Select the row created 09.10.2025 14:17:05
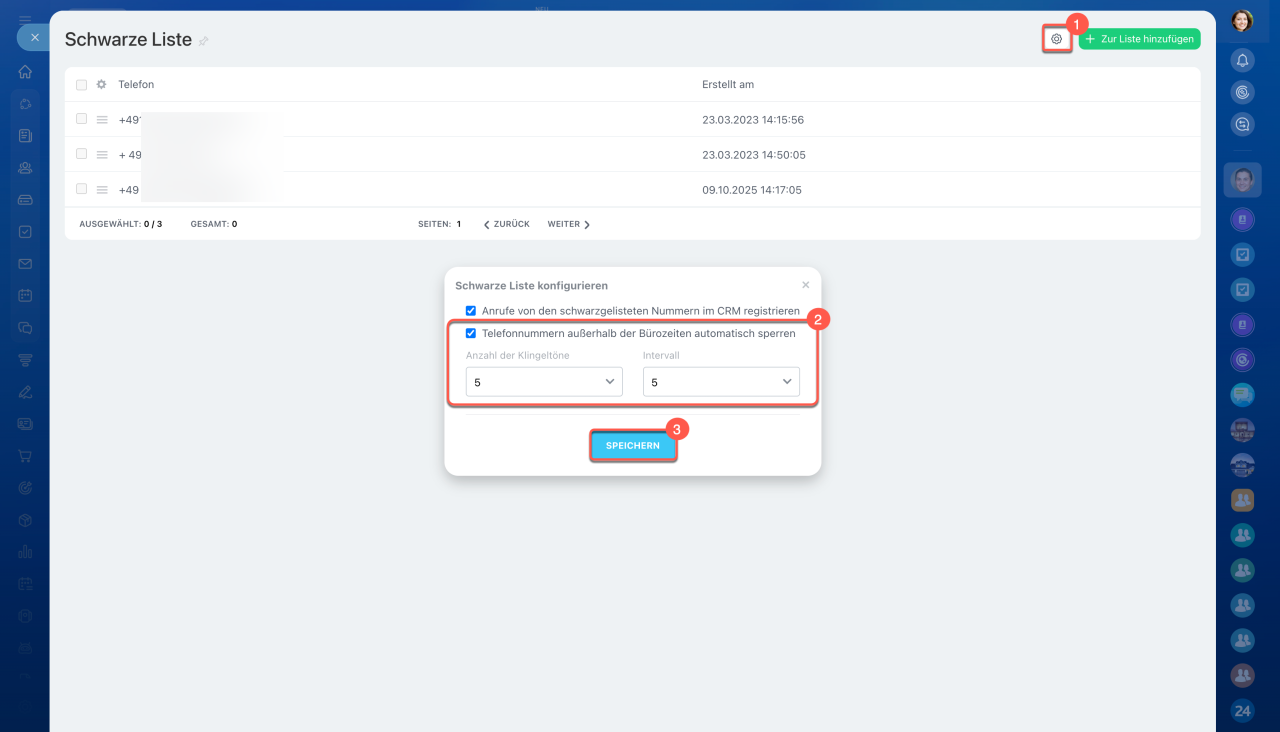The width and height of the screenshot is (1280, 732). (81, 189)
